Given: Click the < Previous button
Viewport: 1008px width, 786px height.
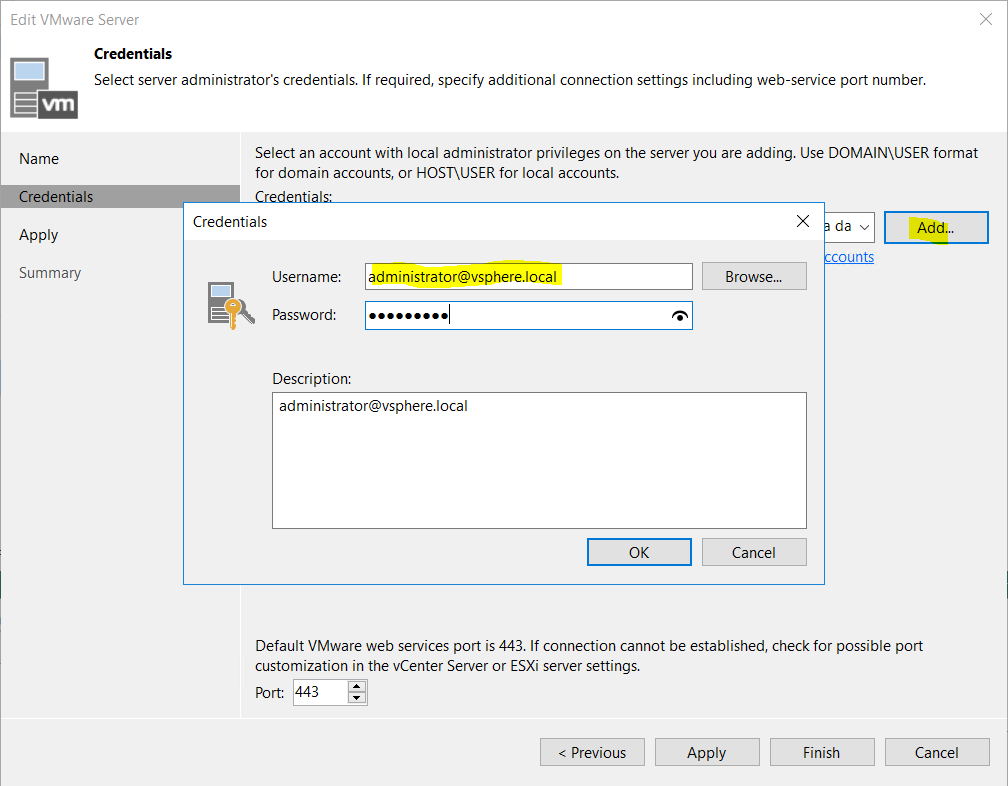Looking at the screenshot, I should [592, 752].
